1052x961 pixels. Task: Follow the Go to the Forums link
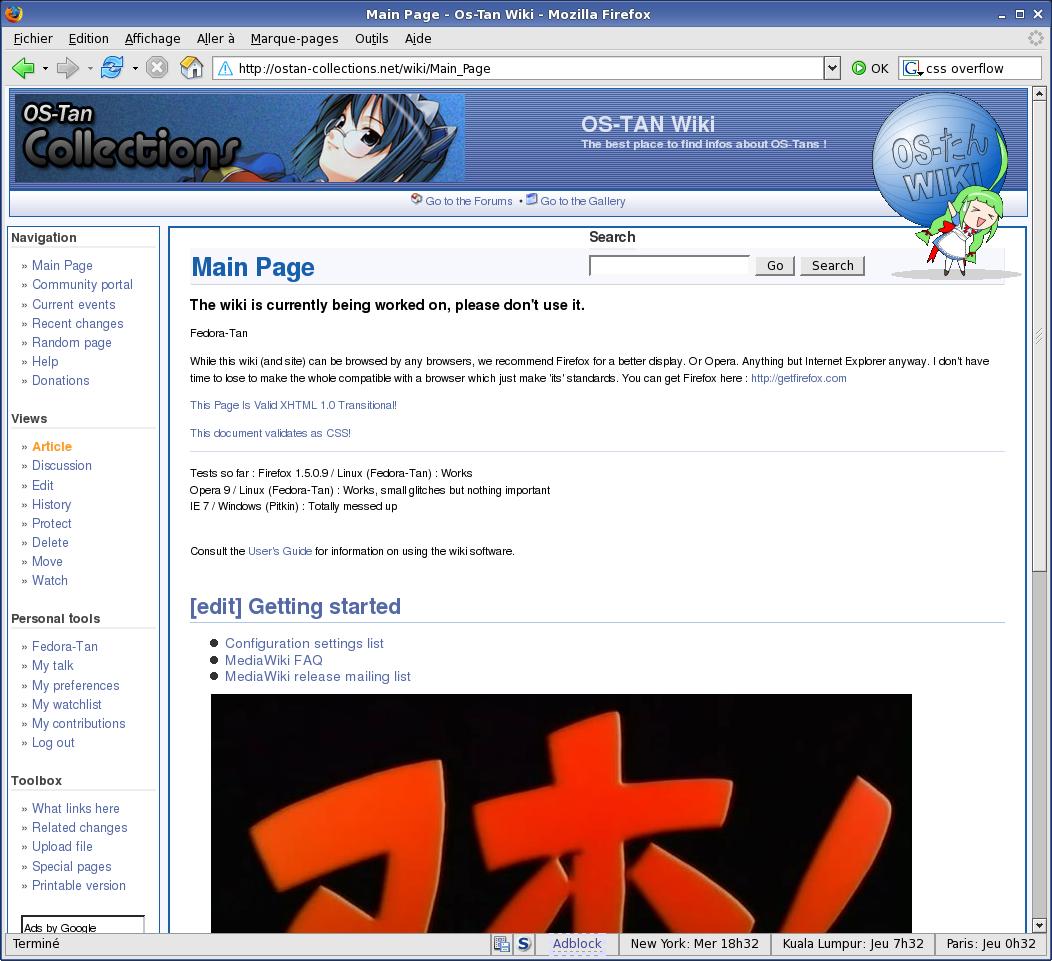[x=469, y=201]
